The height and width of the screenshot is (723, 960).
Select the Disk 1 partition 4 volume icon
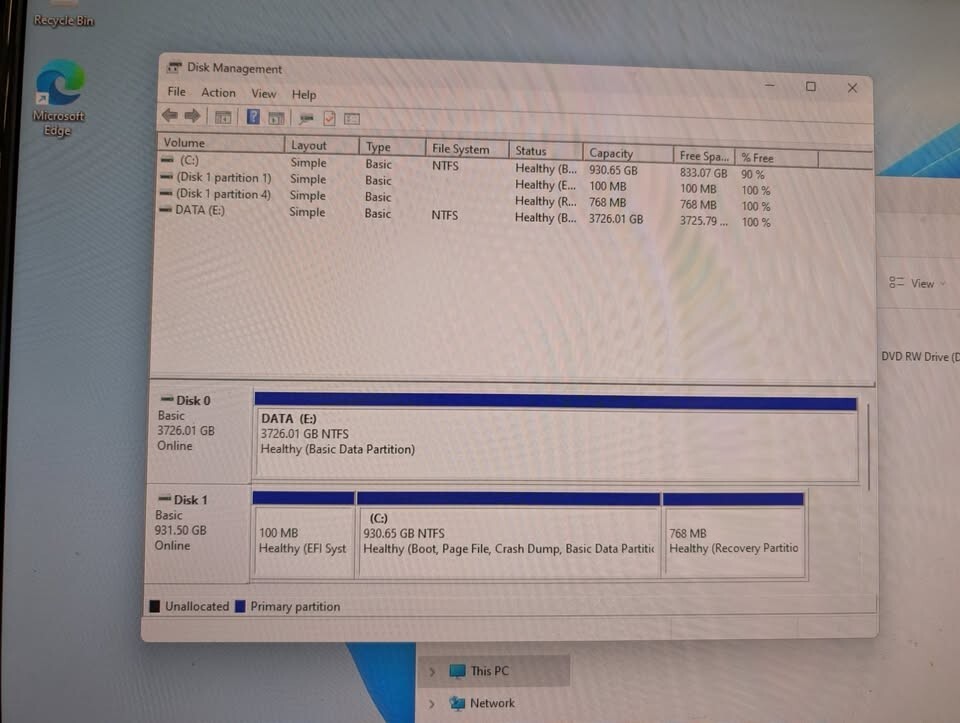coord(165,193)
